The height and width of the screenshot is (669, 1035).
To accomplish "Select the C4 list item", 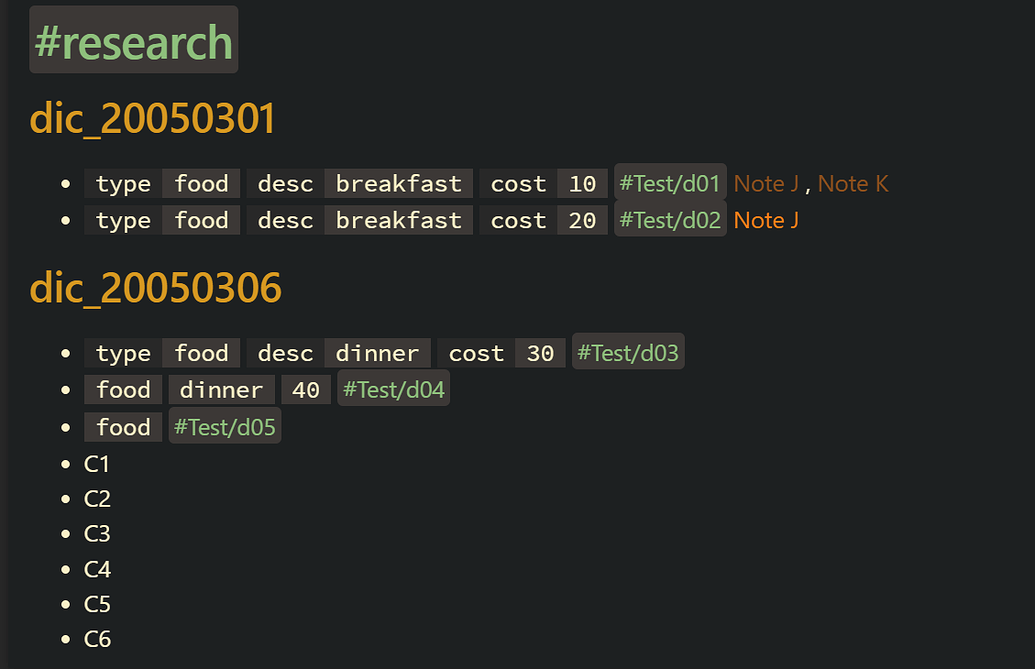I will click(97, 569).
